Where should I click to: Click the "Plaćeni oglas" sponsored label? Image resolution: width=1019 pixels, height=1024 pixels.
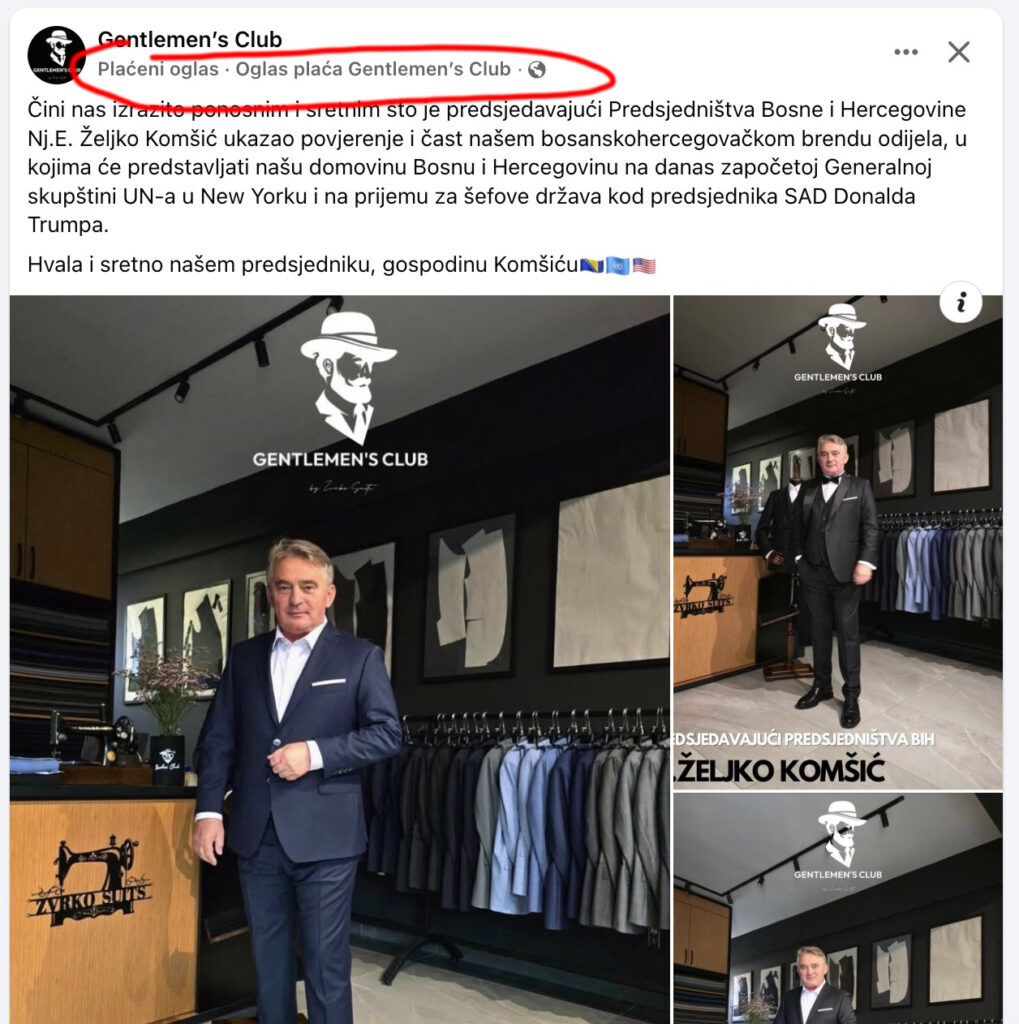point(158,69)
